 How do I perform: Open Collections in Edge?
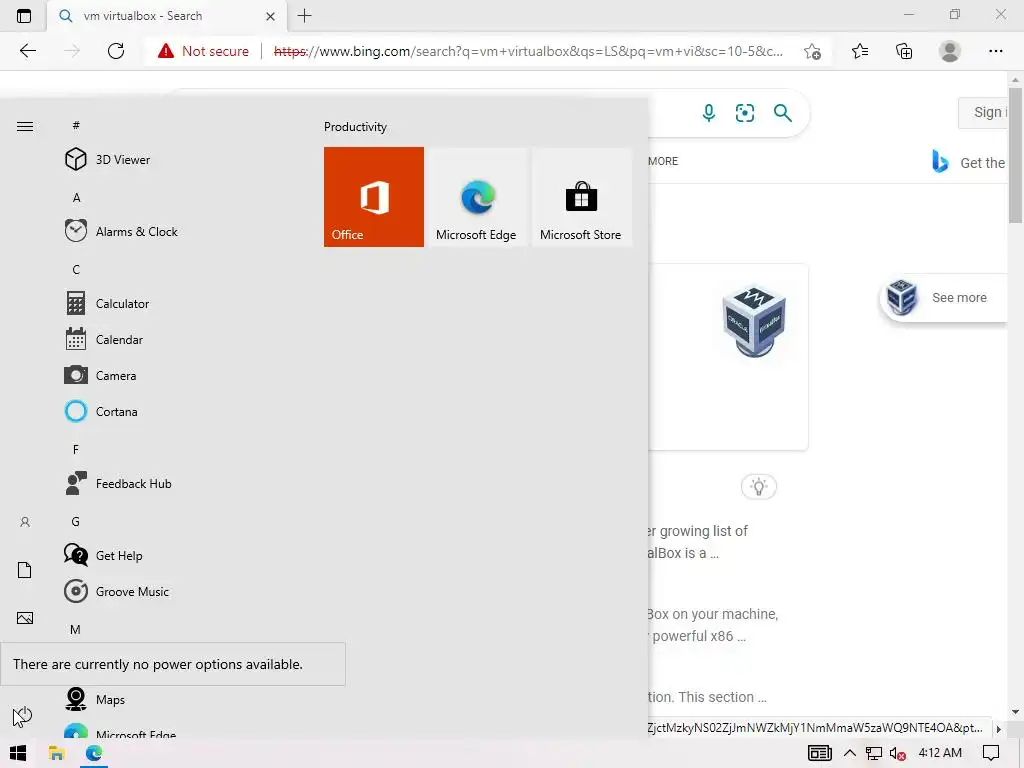pos(904,51)
